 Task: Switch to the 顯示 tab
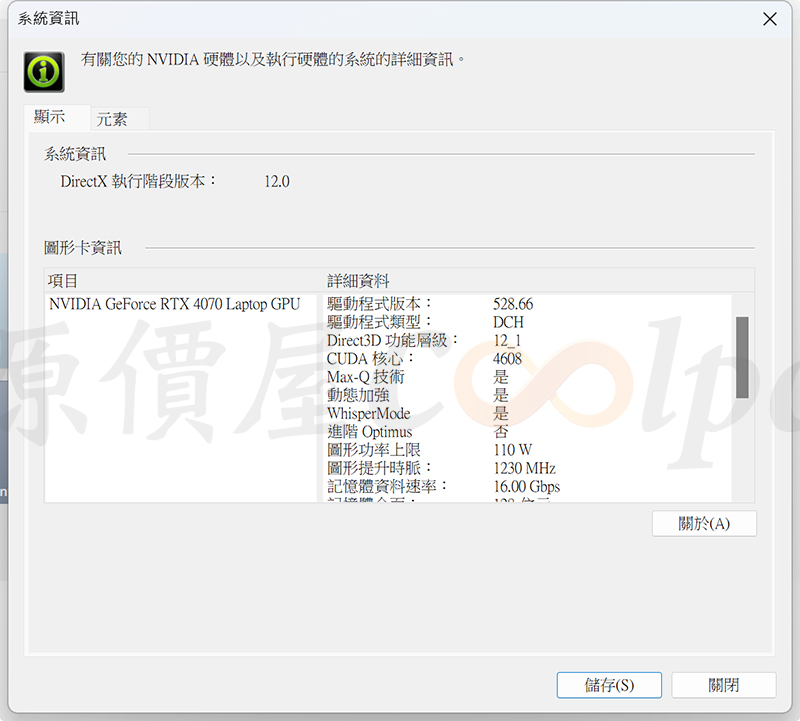click(57, 117)
